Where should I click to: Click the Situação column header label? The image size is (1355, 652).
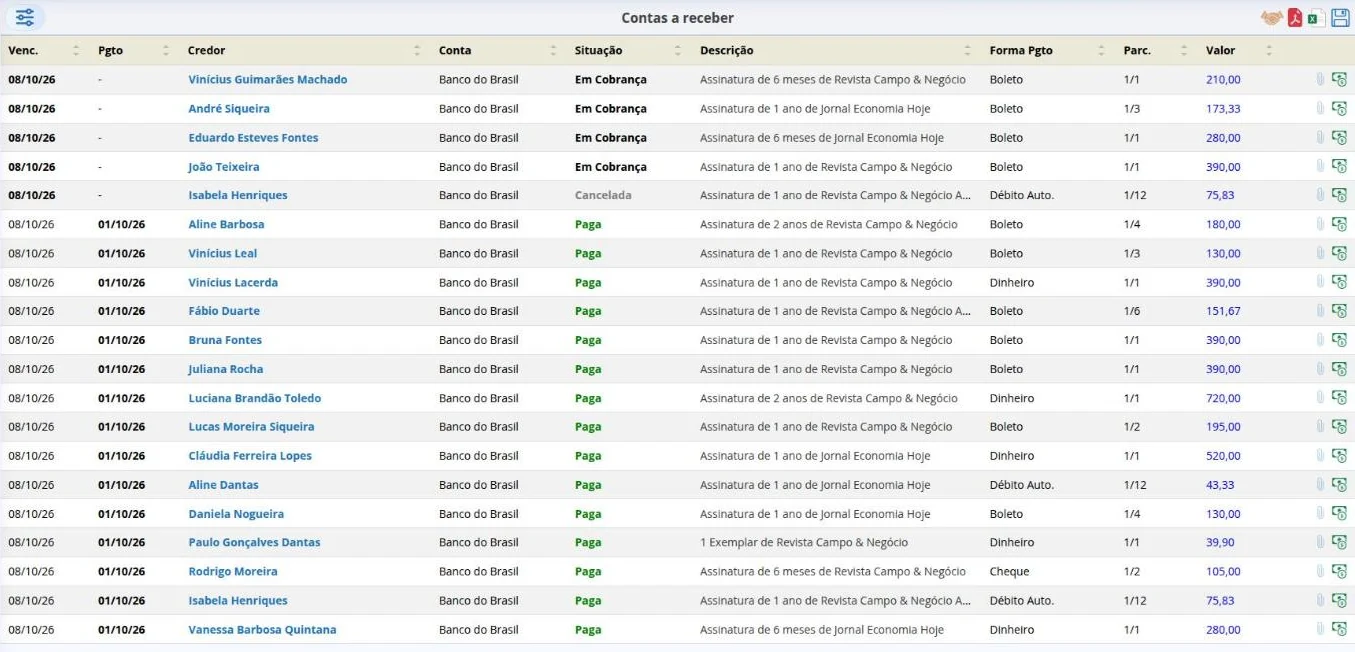tap(598, 50)
